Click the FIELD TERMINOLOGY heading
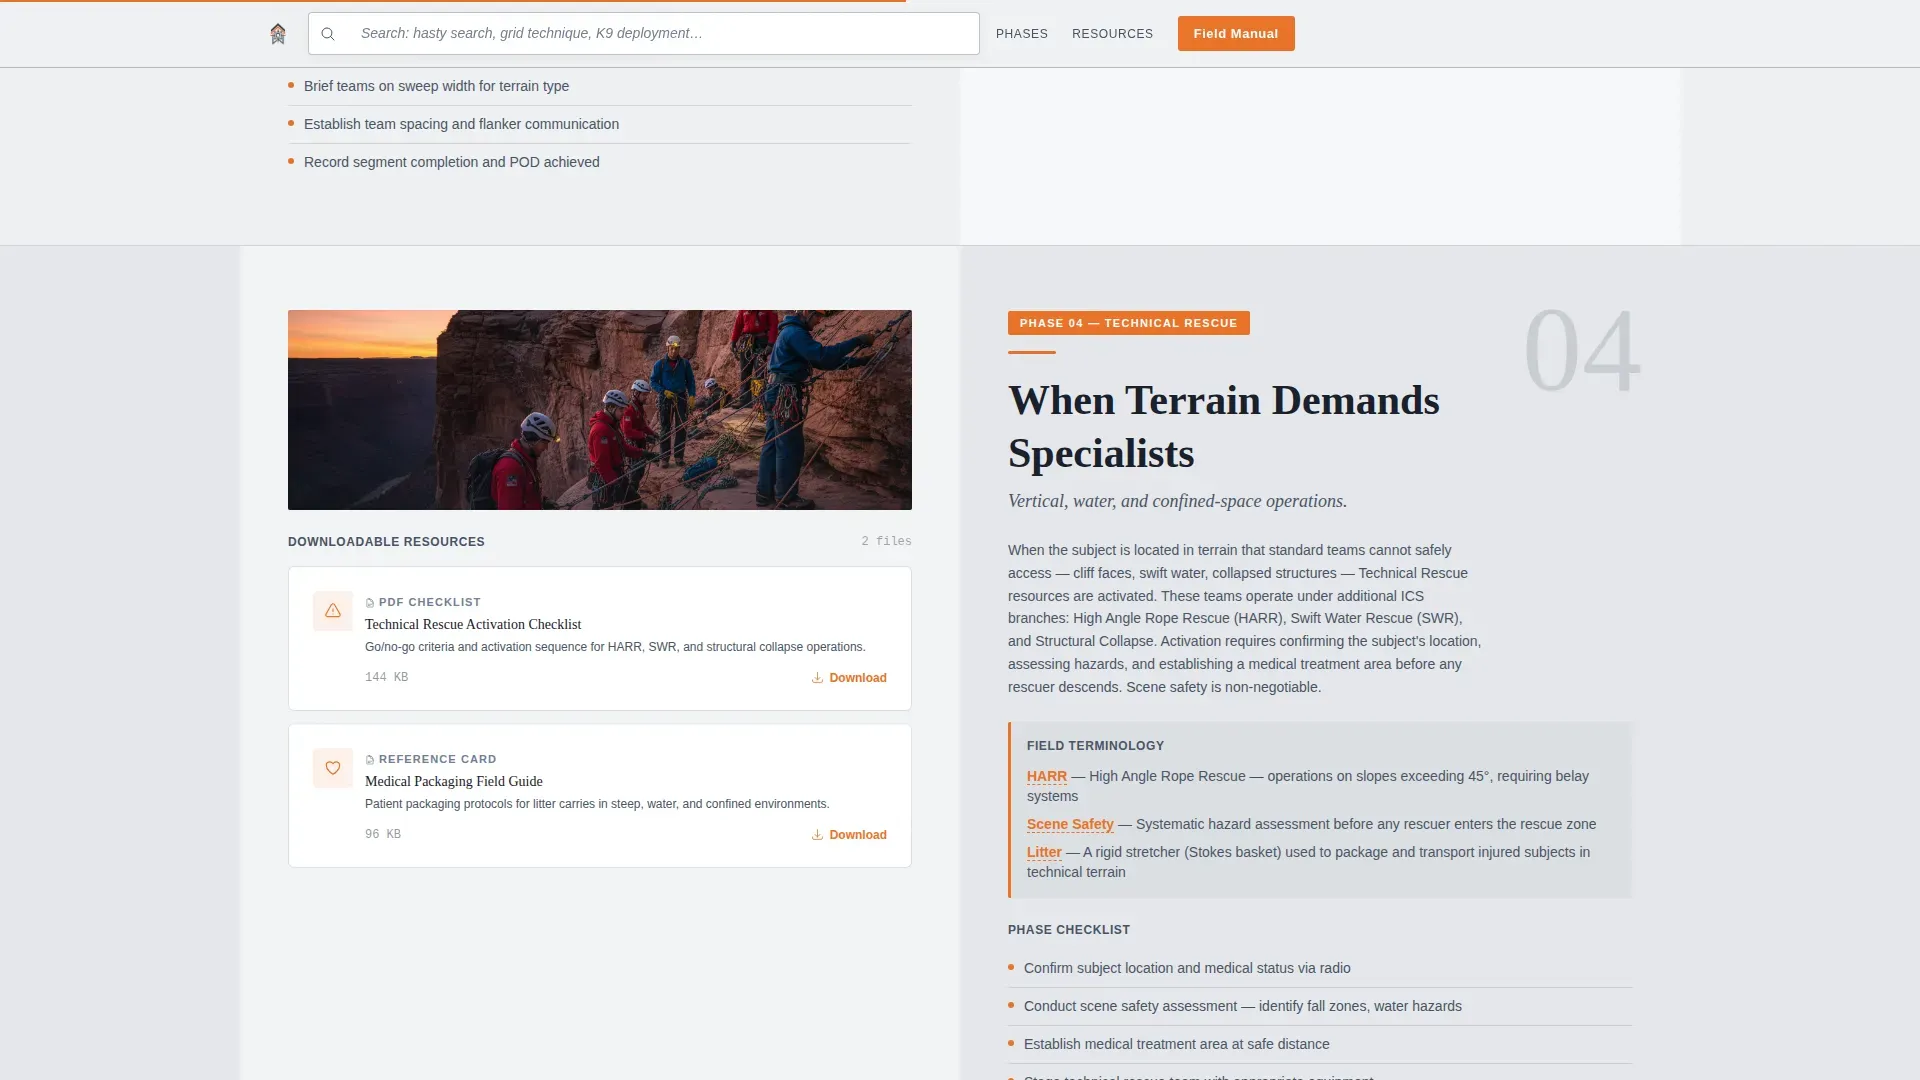Image resolution: width=1920 pixels, height=1080 pixels. 1095,746
